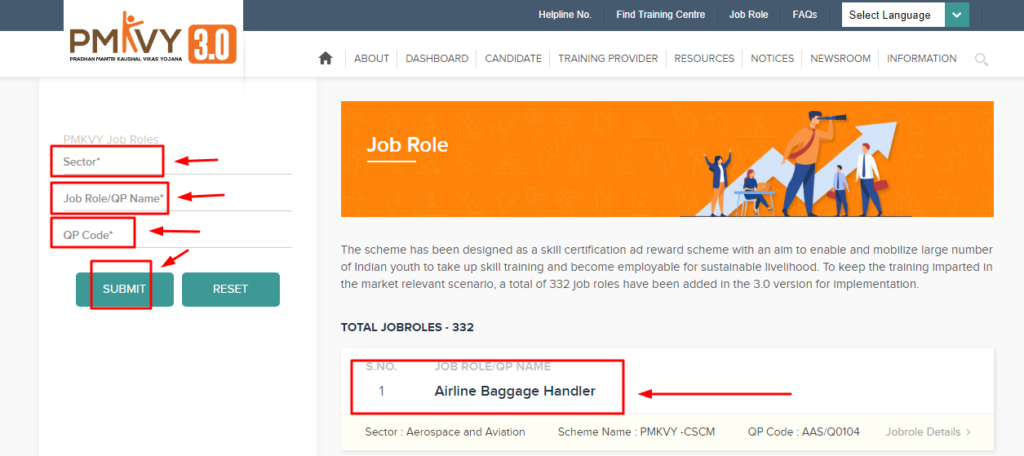Open the ABOUT menu
This screenshot has width=1024, height=456.
[x=372, y=59]
